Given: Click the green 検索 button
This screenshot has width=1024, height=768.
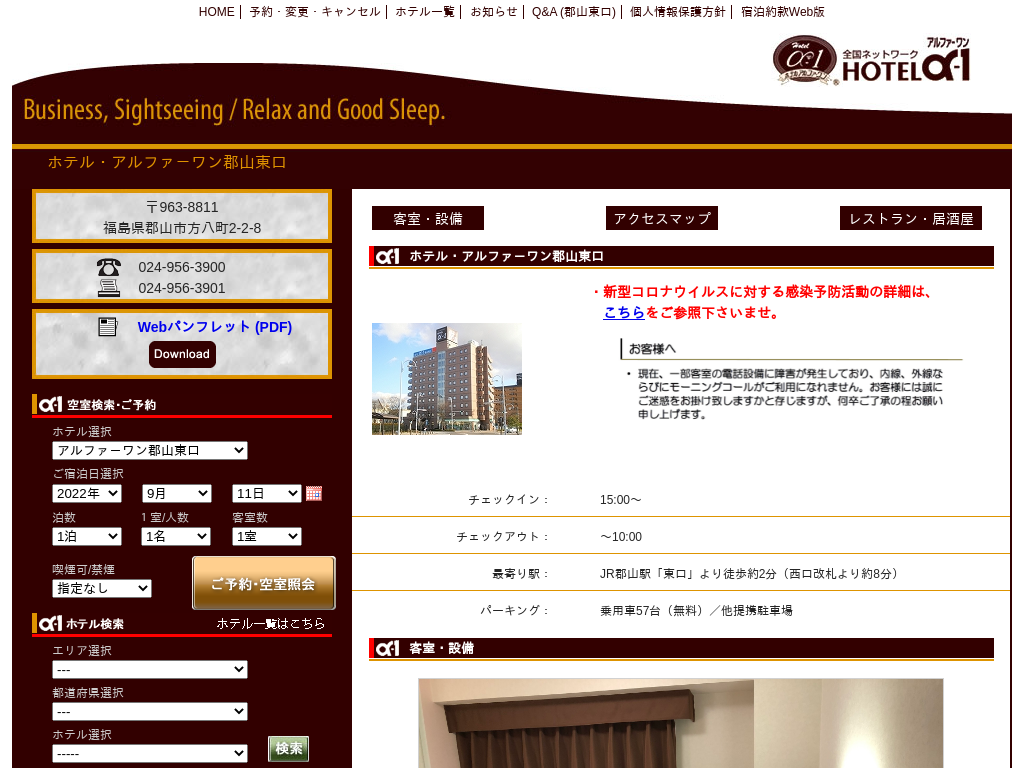Looking at the screenshot, I should (288, 748).
